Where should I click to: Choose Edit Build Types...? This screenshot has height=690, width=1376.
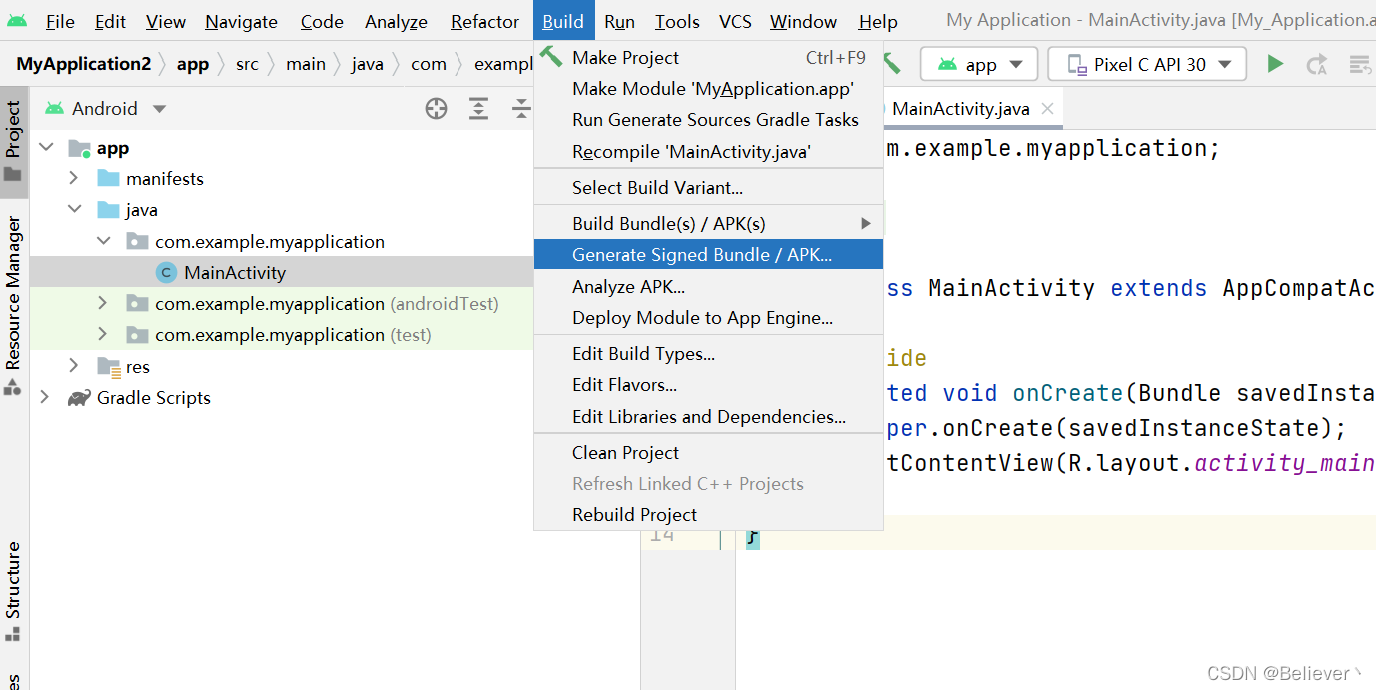click(x=708, y=354)
